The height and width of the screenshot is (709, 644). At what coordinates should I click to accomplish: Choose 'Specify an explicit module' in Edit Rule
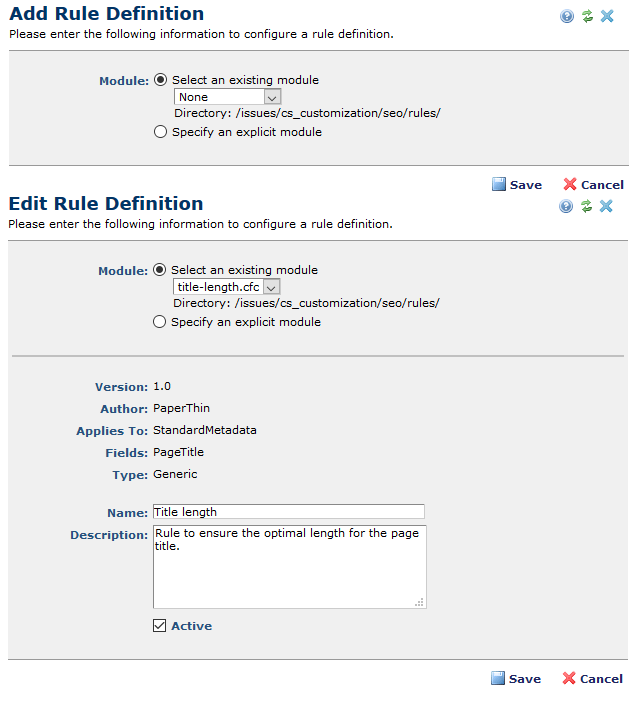point(160,322)
